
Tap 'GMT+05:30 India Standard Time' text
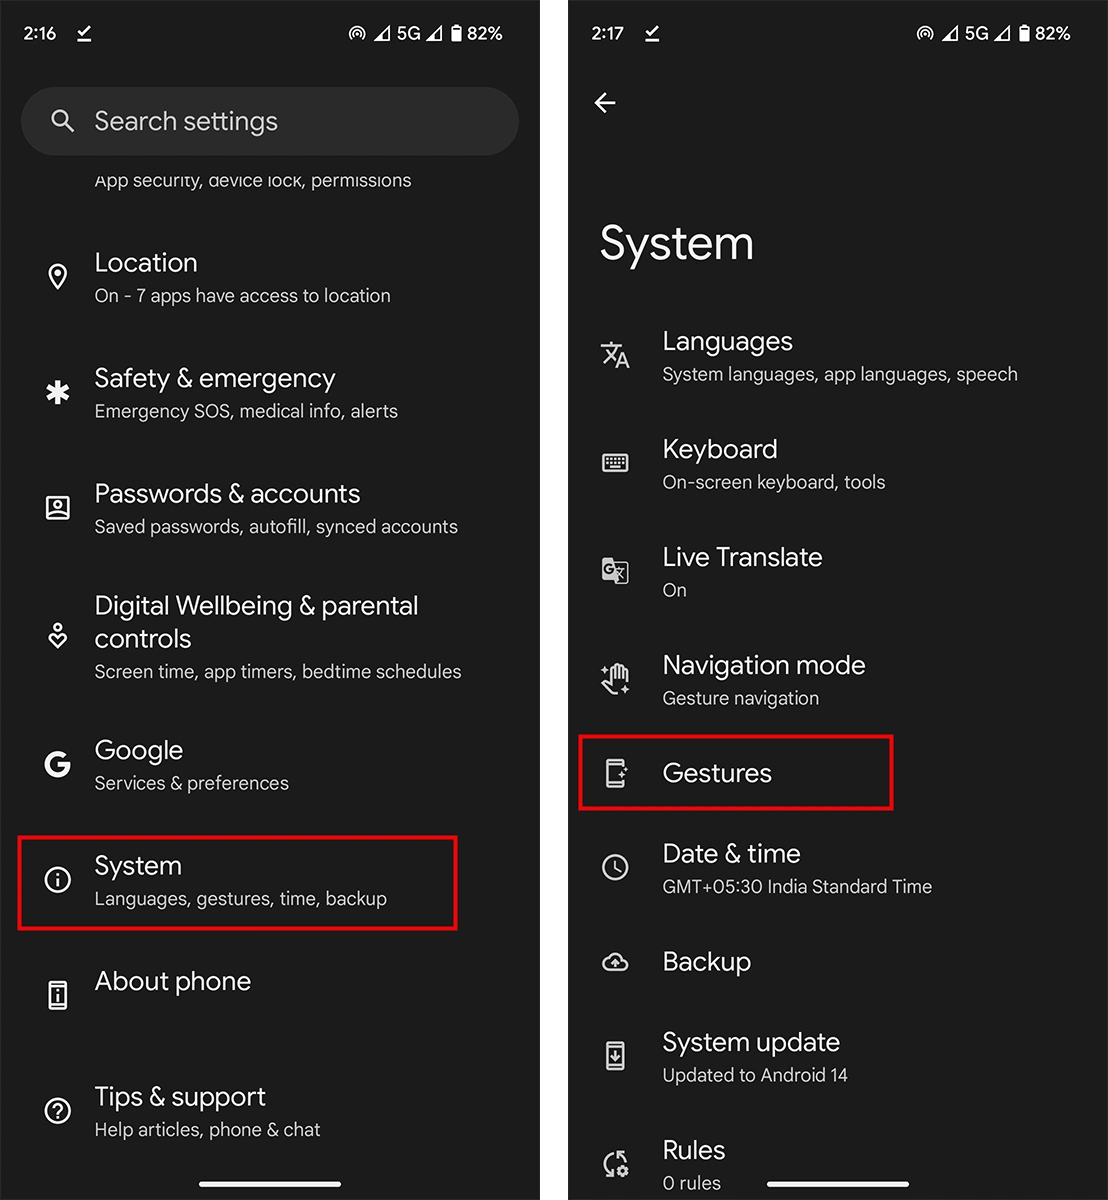click(797, 887)
